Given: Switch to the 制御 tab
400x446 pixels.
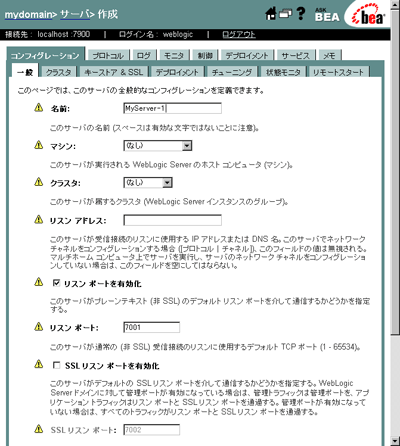Looking at the screenshot, I should pyautogui.click(x=205, y=55).
